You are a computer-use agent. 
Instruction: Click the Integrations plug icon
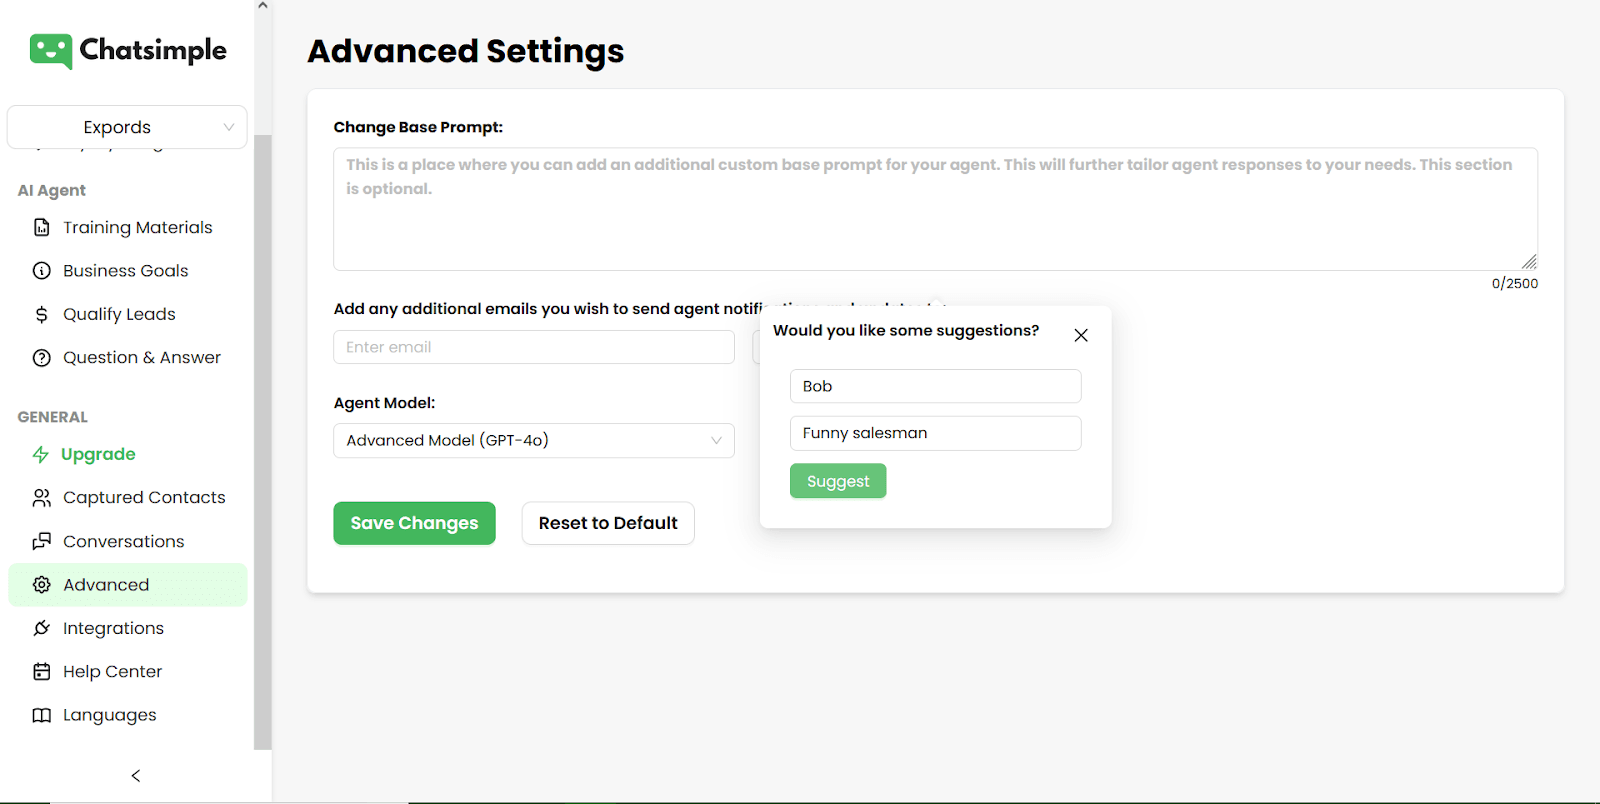41,629
